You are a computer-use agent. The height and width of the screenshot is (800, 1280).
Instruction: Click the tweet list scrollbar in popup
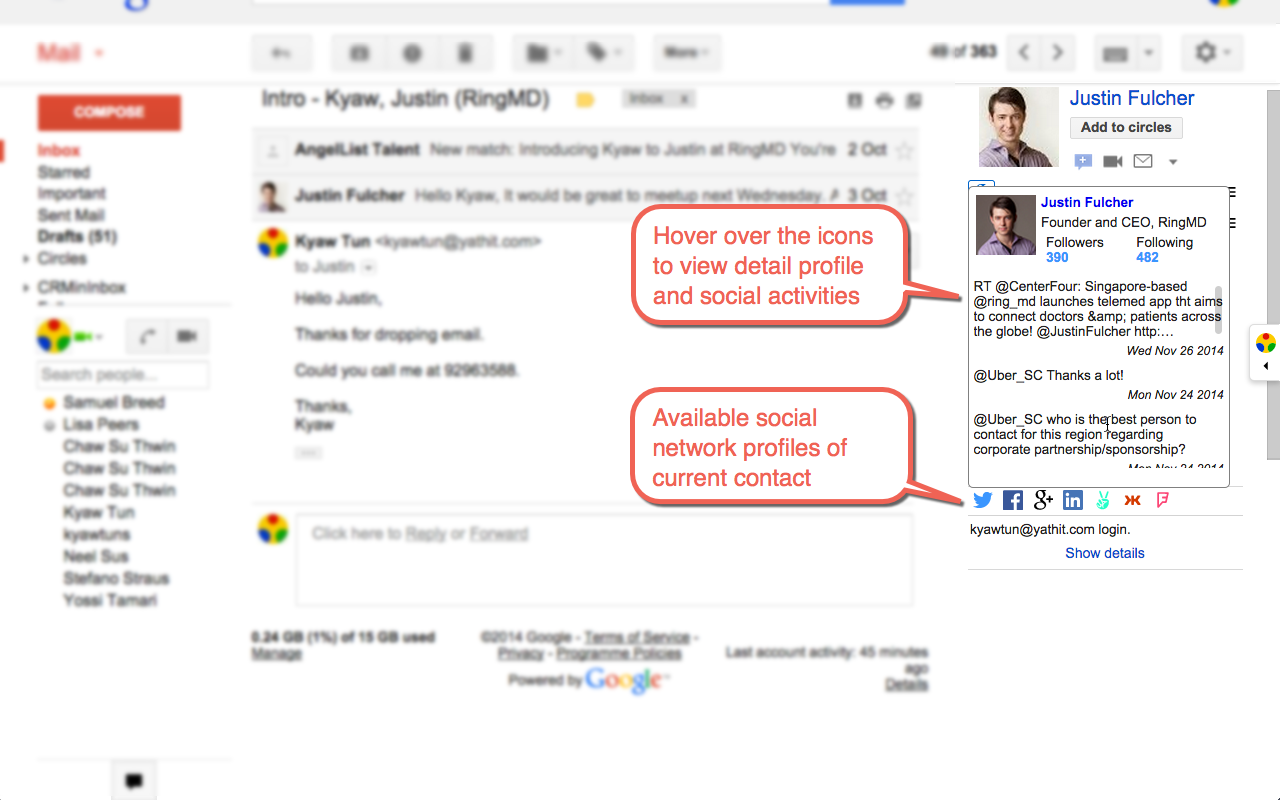[x=1219, y=309]
